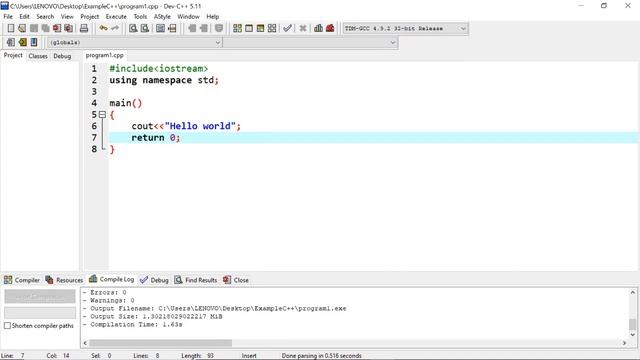This screenshot has height=360, width=640.
Task: Click line number 3 in the gutter
Action: click(94, 91)
